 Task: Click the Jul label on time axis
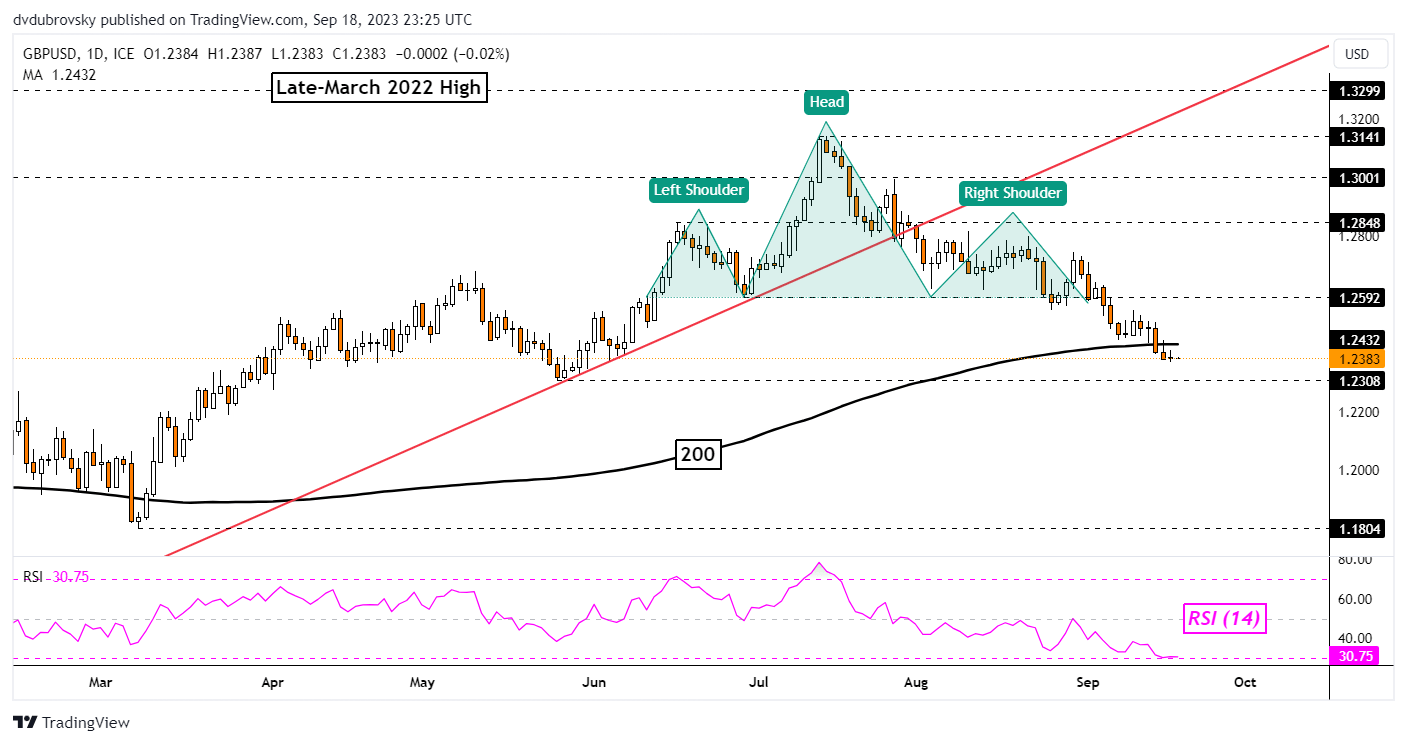point(759,682)
